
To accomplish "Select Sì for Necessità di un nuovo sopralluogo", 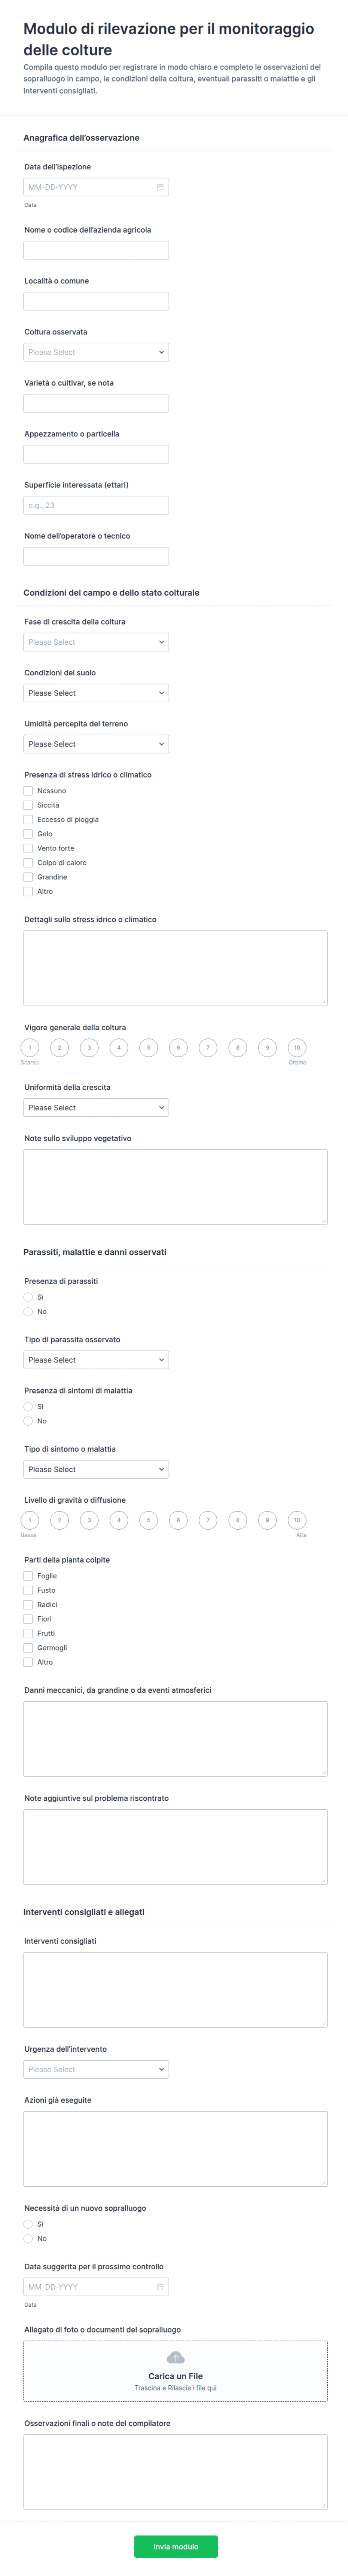I will pos(28,2224).
